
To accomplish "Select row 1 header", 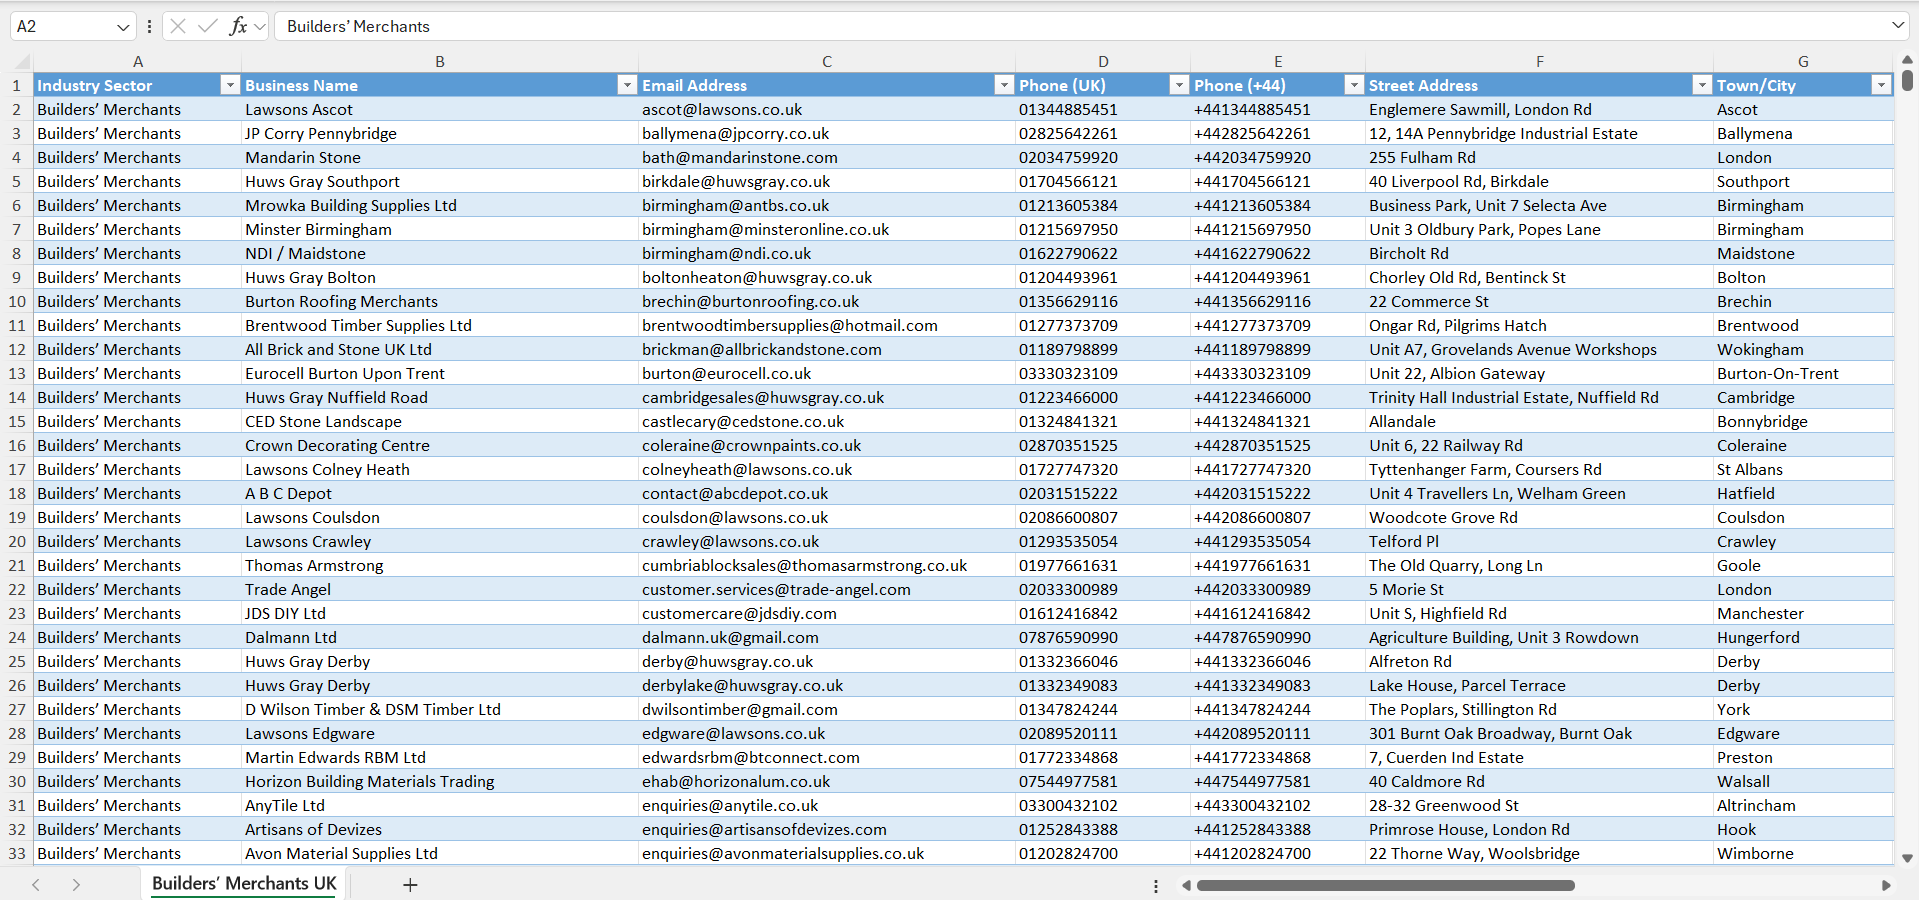I will click(x=17, y=86).
